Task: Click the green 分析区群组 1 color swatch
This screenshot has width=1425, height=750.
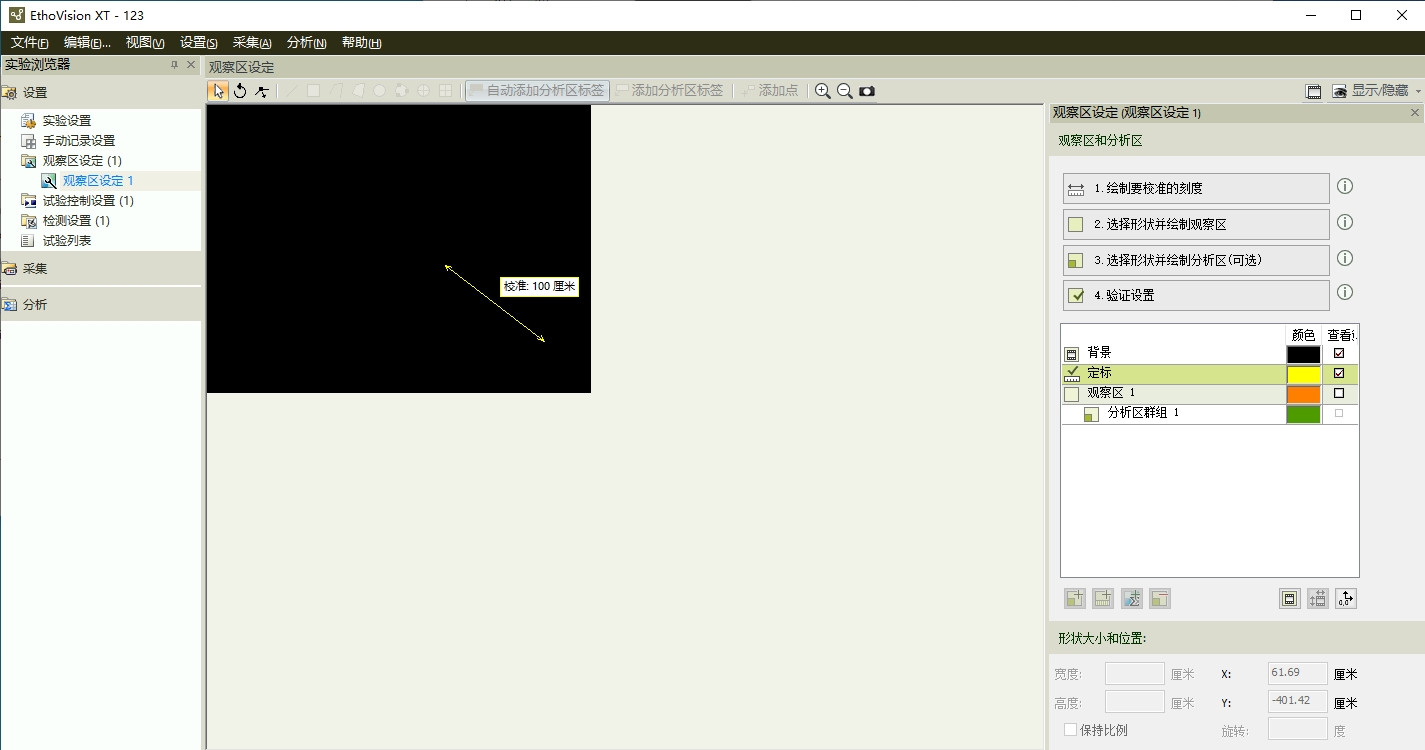Action: 1304,413
